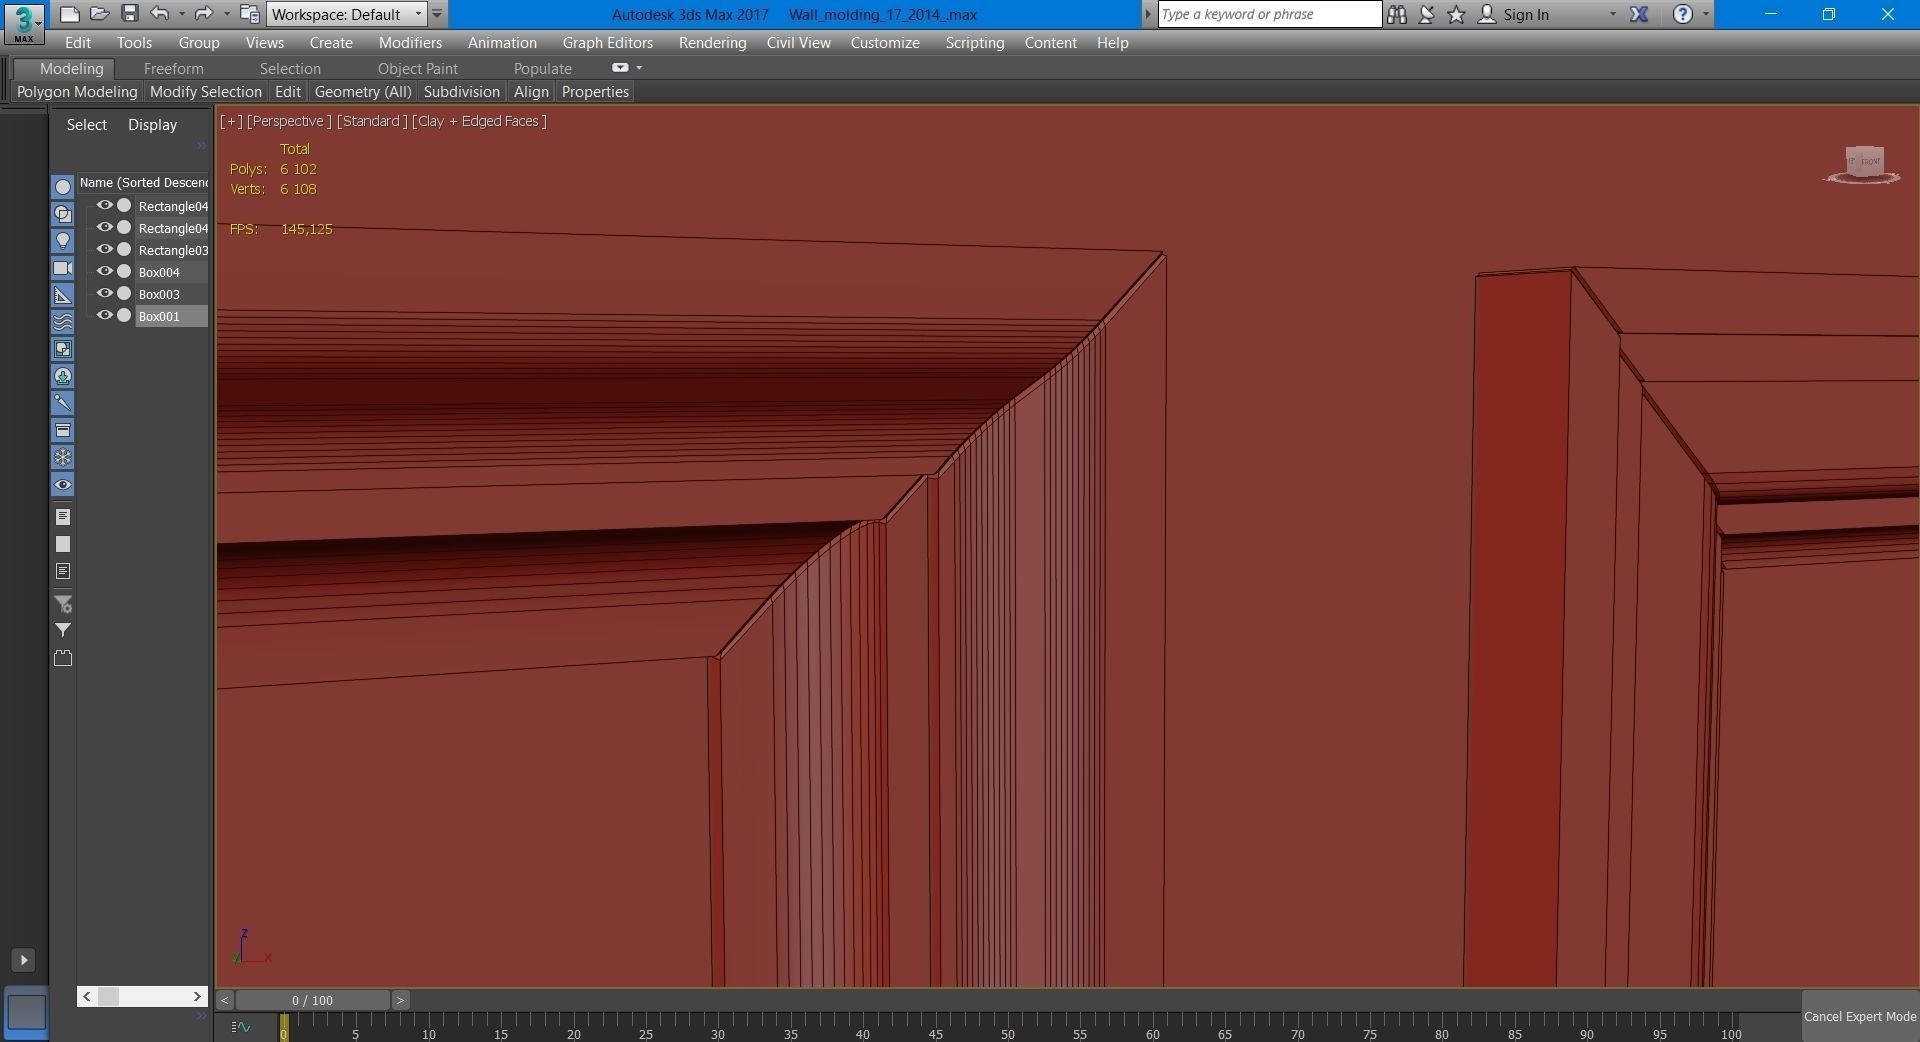1920x1042 pixels.
Task: Click the Undo arrow icon
Action: coord(159,14)
